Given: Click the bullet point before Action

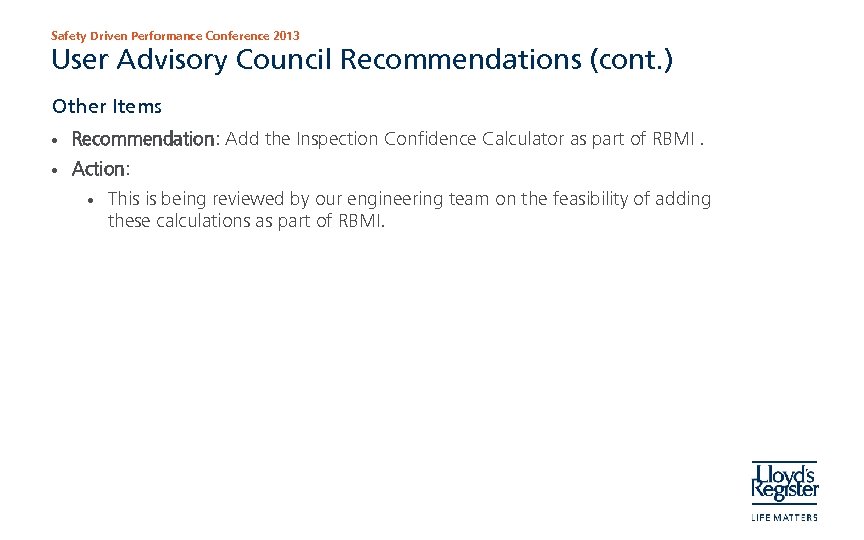Looking at the screenshot, I should point(57,169).
